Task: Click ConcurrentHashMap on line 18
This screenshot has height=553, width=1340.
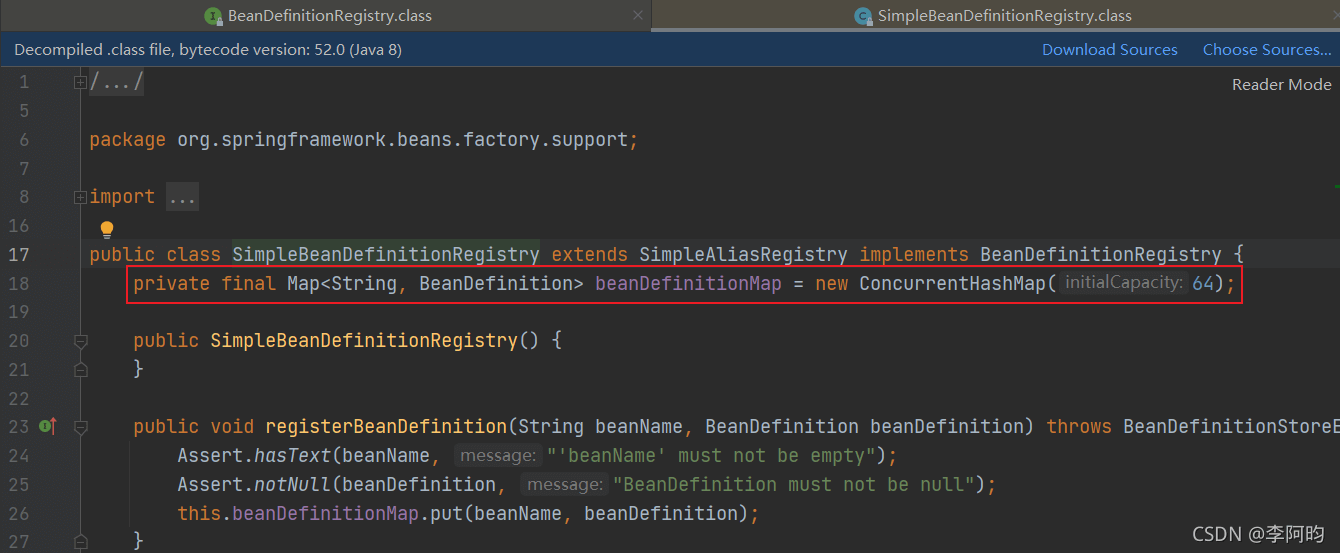Action: [952, 283]
